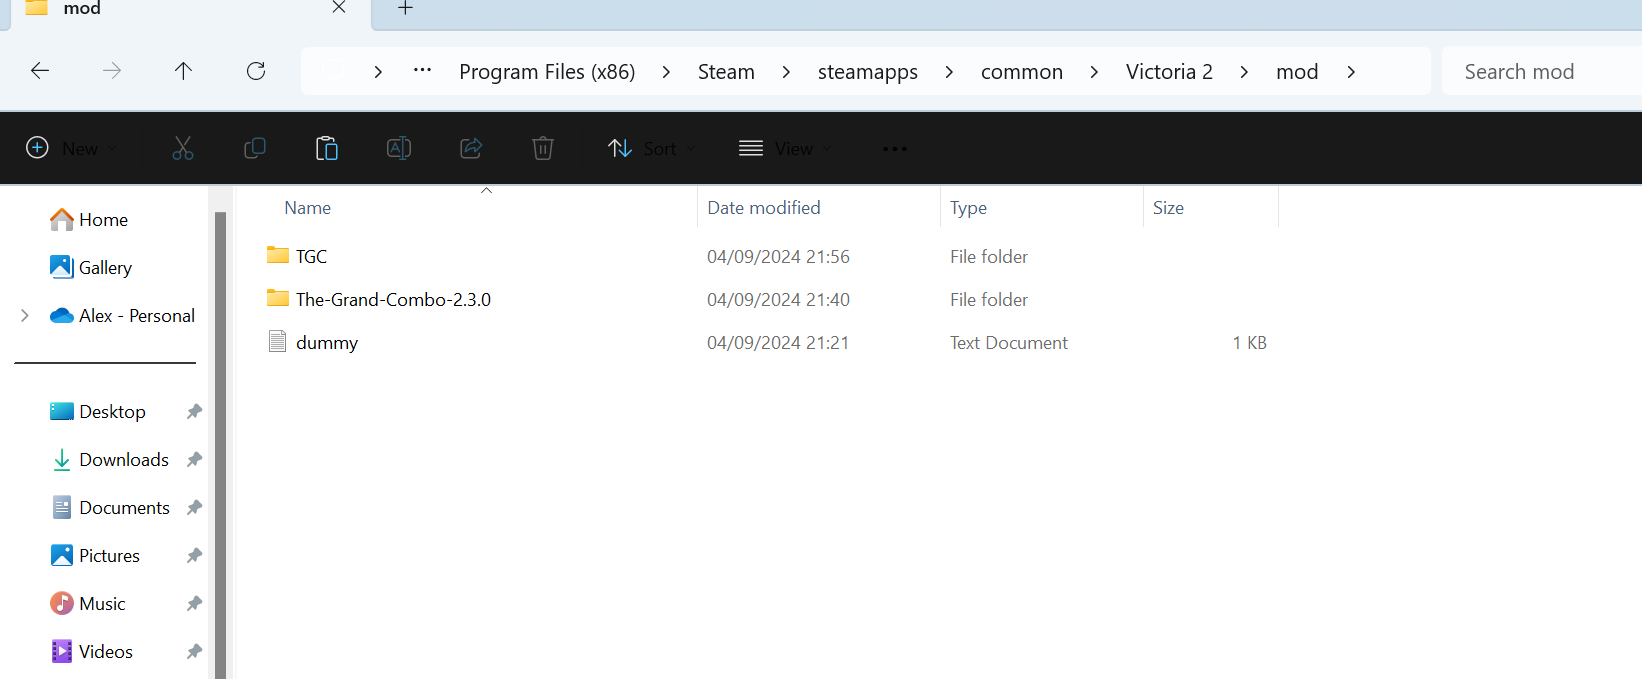The image size is (1642, 679).
Task: Expand chevron after mod breadcrumb
Action: [1351, 72]
